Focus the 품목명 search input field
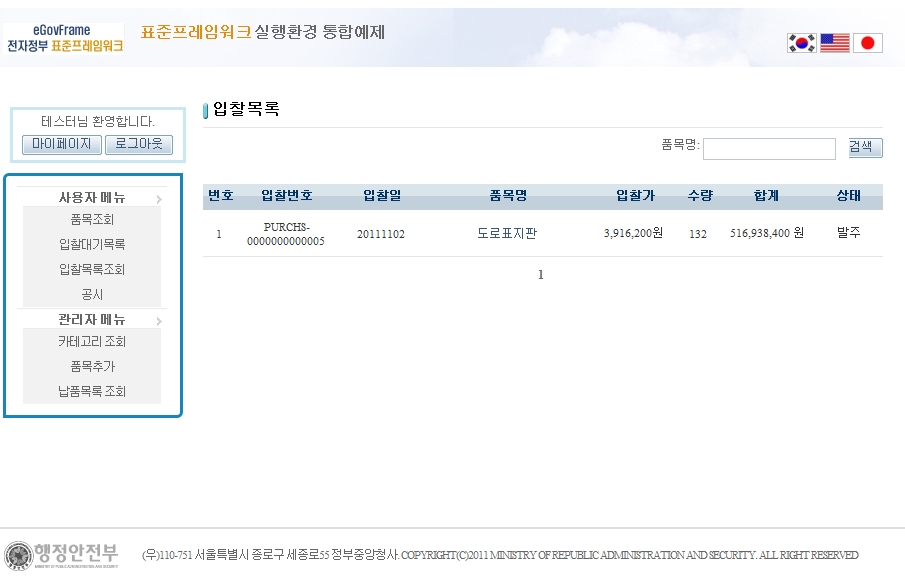Screen dimensions: 905x580 tap(768, 149)
